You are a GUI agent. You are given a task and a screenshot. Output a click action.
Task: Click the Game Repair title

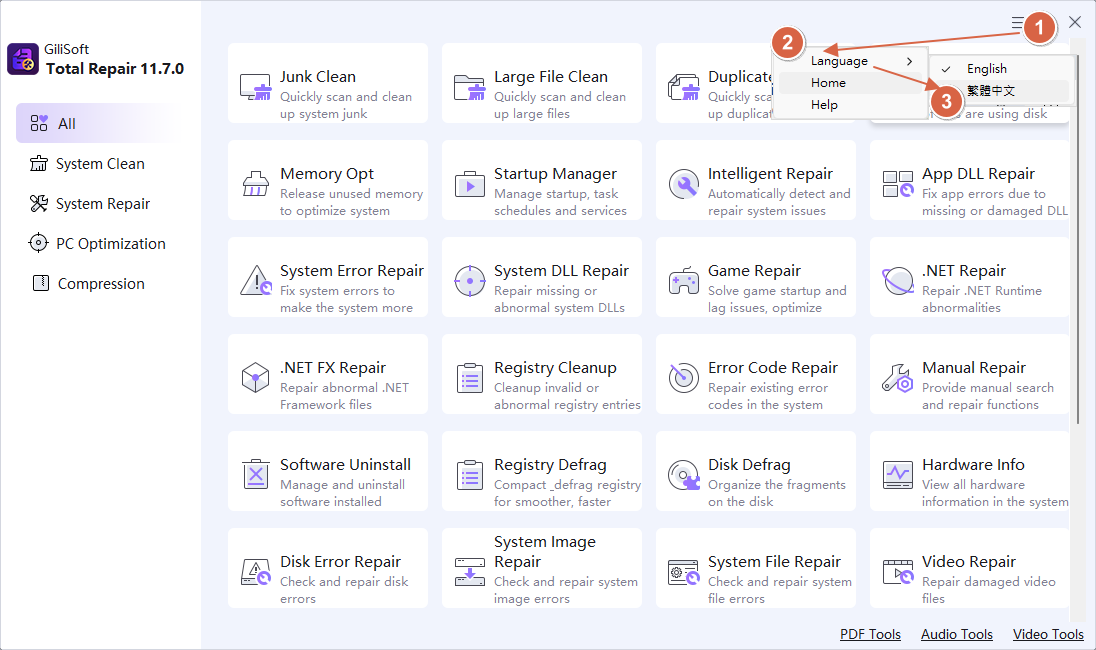[754, 270]
